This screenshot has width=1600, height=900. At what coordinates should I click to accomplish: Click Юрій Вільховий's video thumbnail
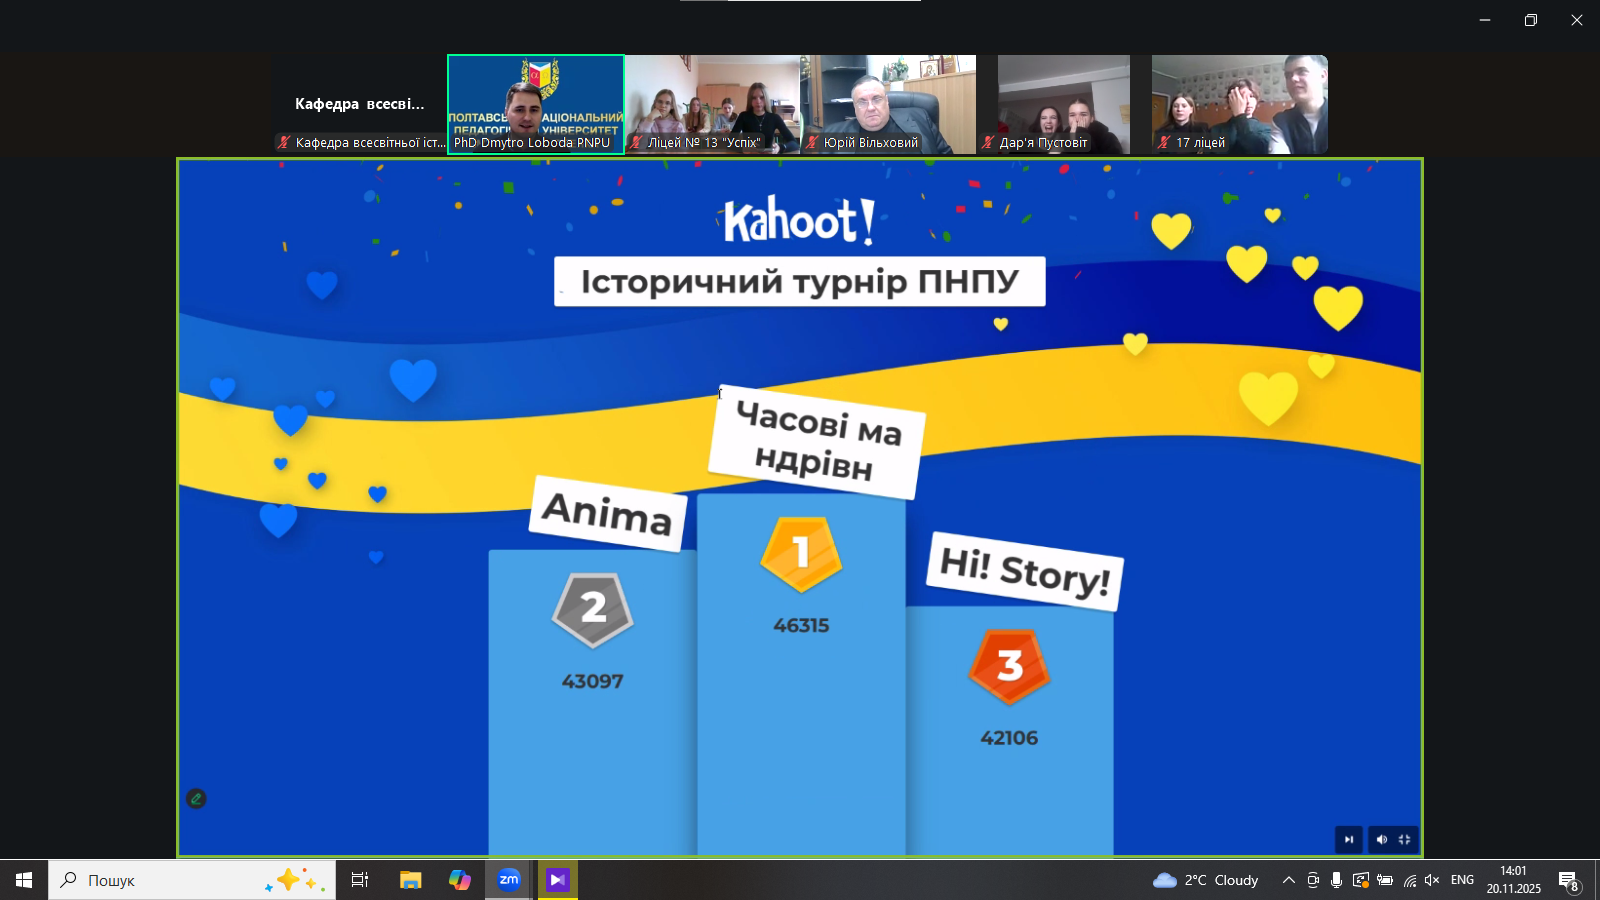click(889, 103)
